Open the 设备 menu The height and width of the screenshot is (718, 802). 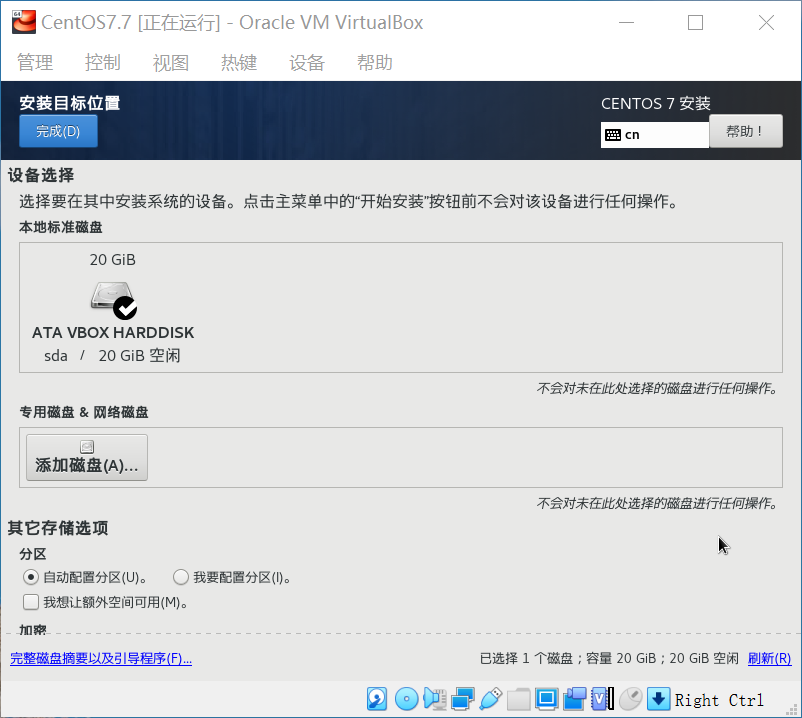coord(307,63)
